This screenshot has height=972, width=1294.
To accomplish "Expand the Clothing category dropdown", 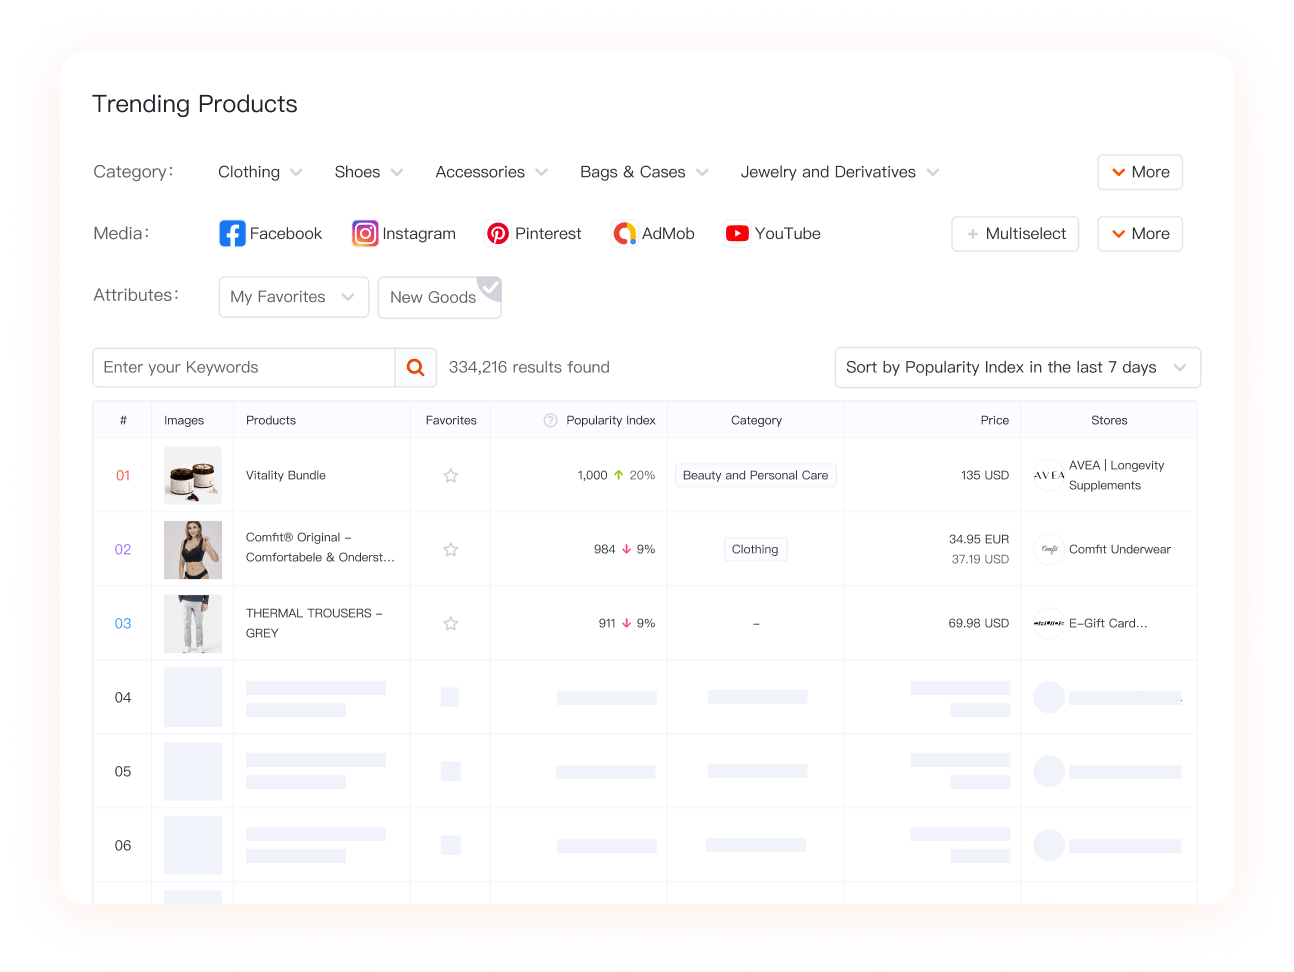I will (x=260, y=172).
